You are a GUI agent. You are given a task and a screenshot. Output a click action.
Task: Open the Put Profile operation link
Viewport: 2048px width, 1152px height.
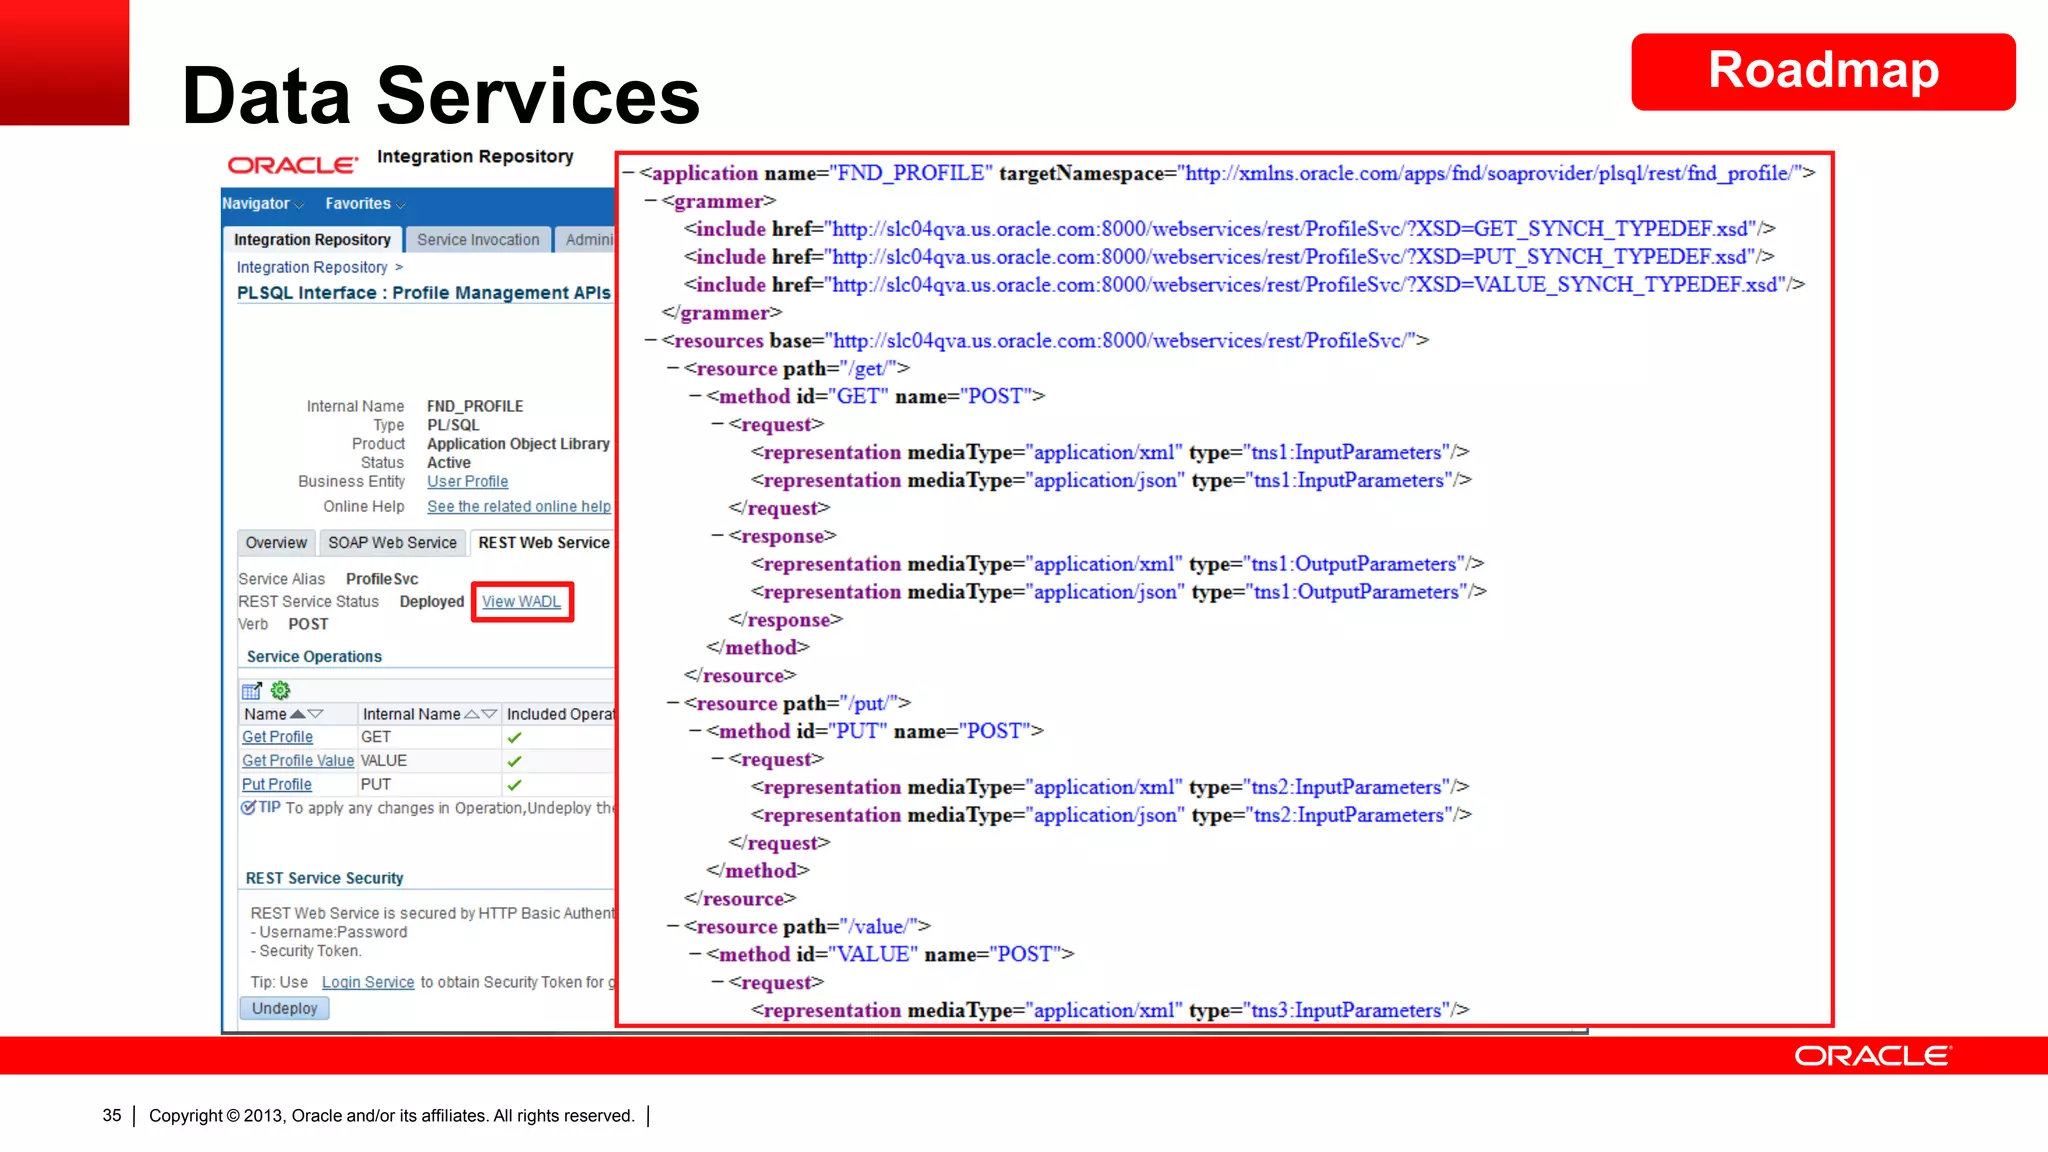[277, 785]
